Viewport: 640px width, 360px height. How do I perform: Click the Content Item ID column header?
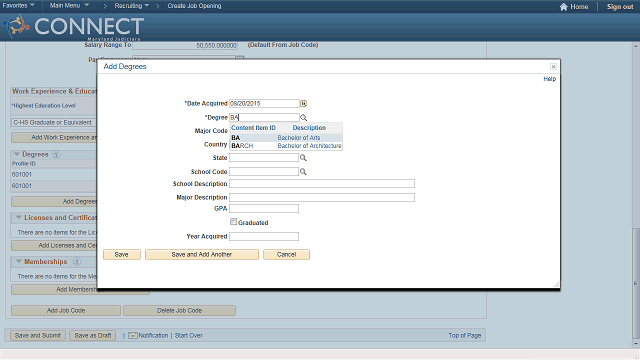pos(253,128)
